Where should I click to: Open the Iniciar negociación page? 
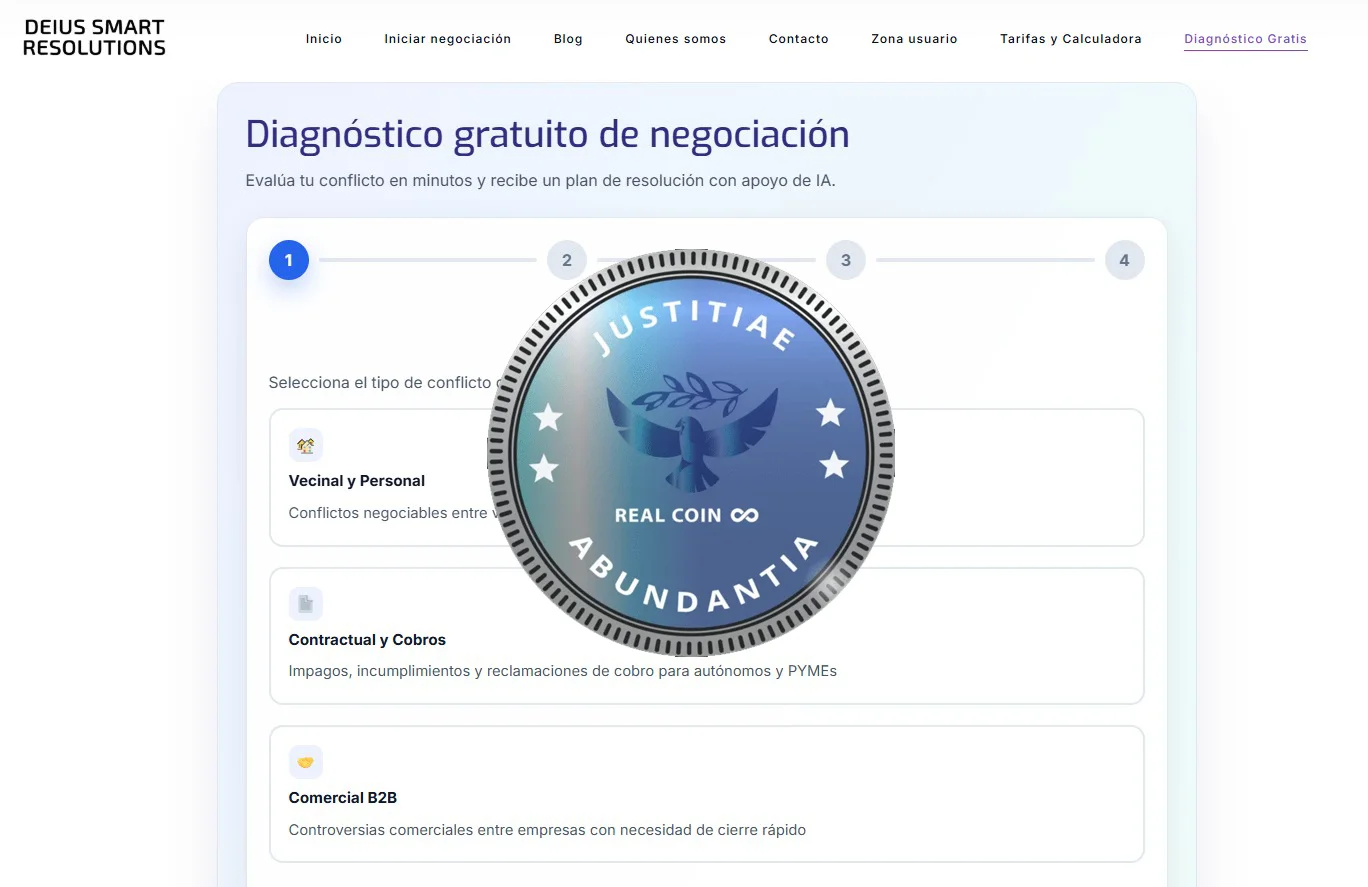point(448,39)
